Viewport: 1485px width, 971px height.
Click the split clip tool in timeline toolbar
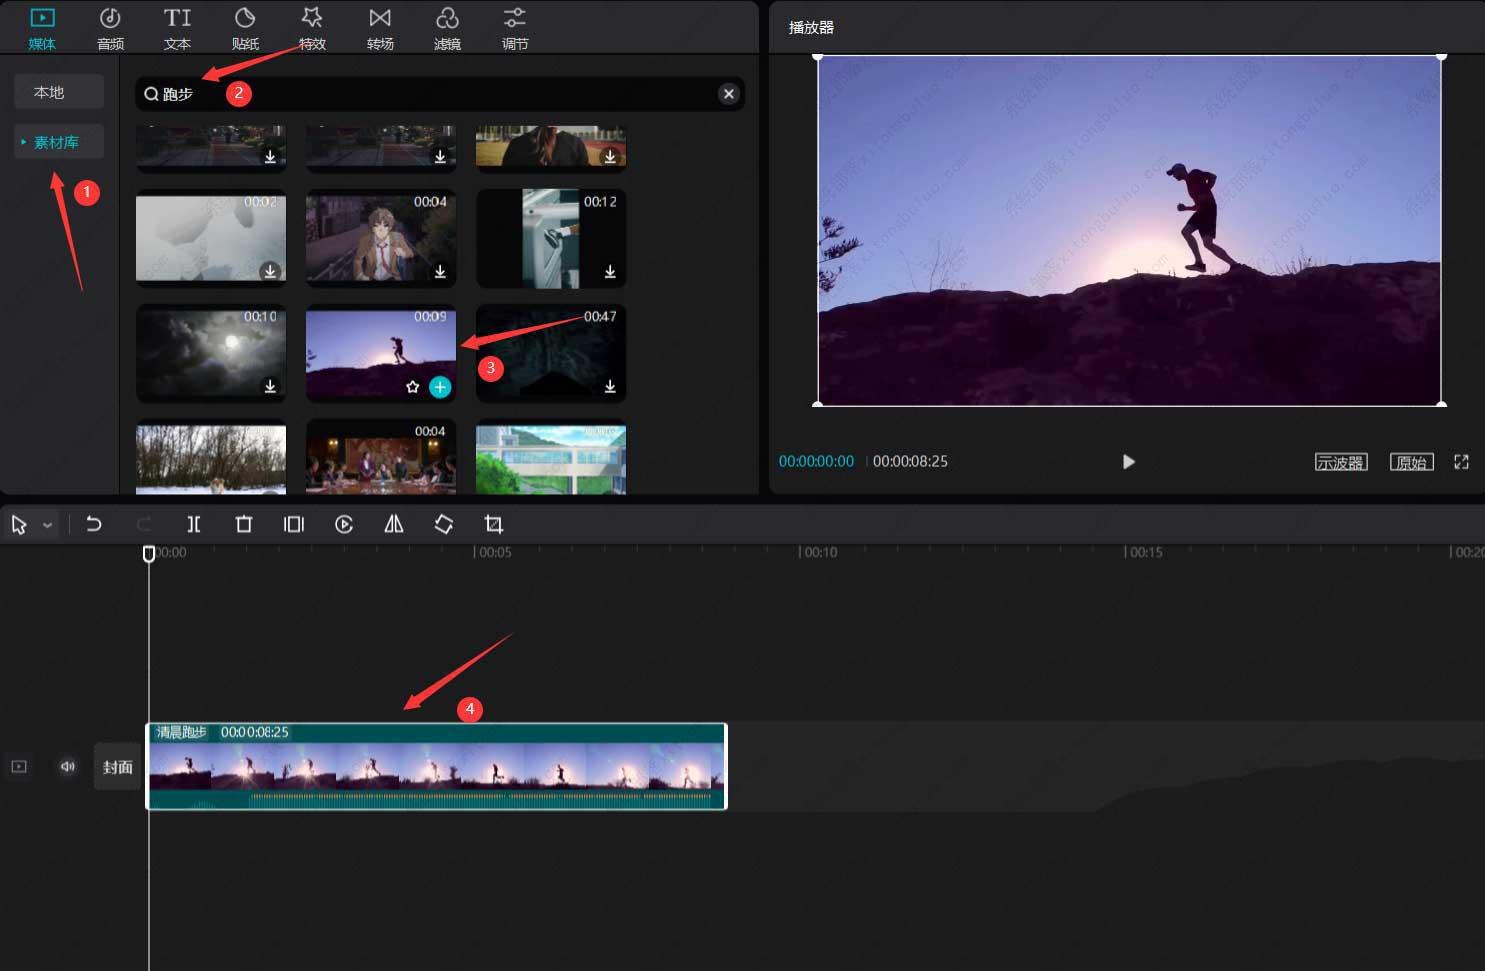(194, 524)
